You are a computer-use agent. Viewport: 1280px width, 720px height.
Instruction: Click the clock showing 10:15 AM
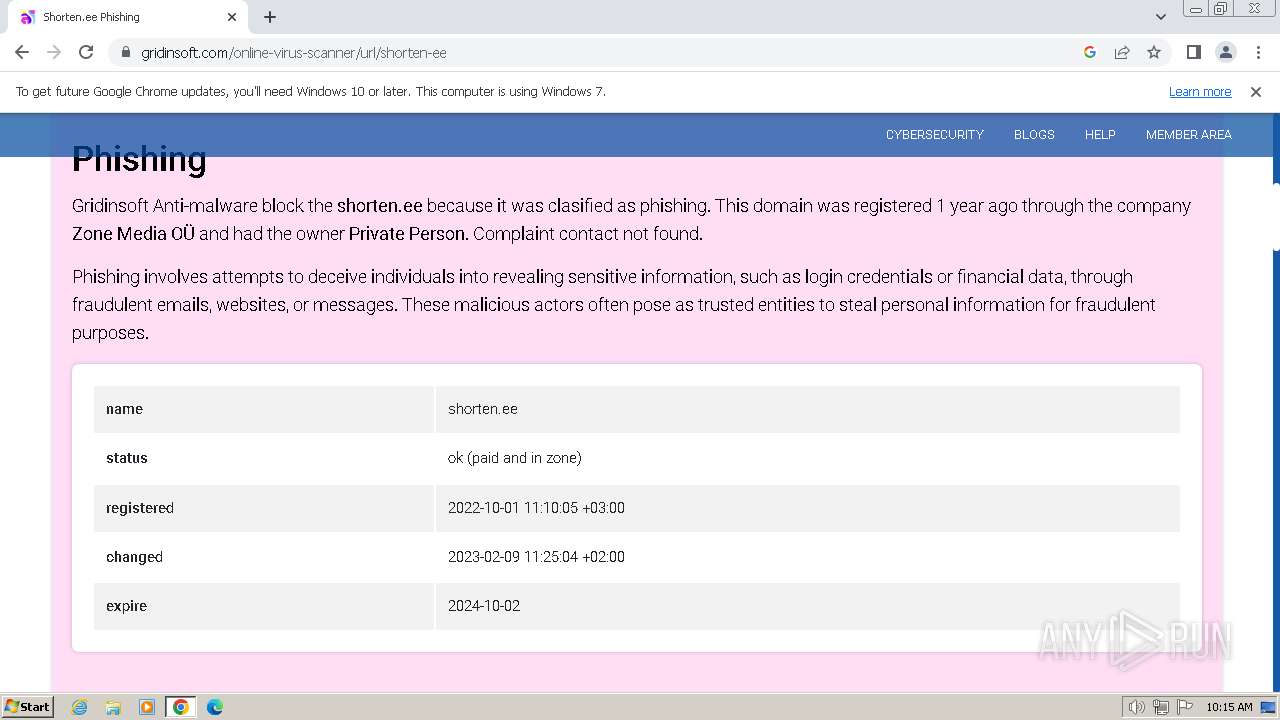tap(1229, 707)
